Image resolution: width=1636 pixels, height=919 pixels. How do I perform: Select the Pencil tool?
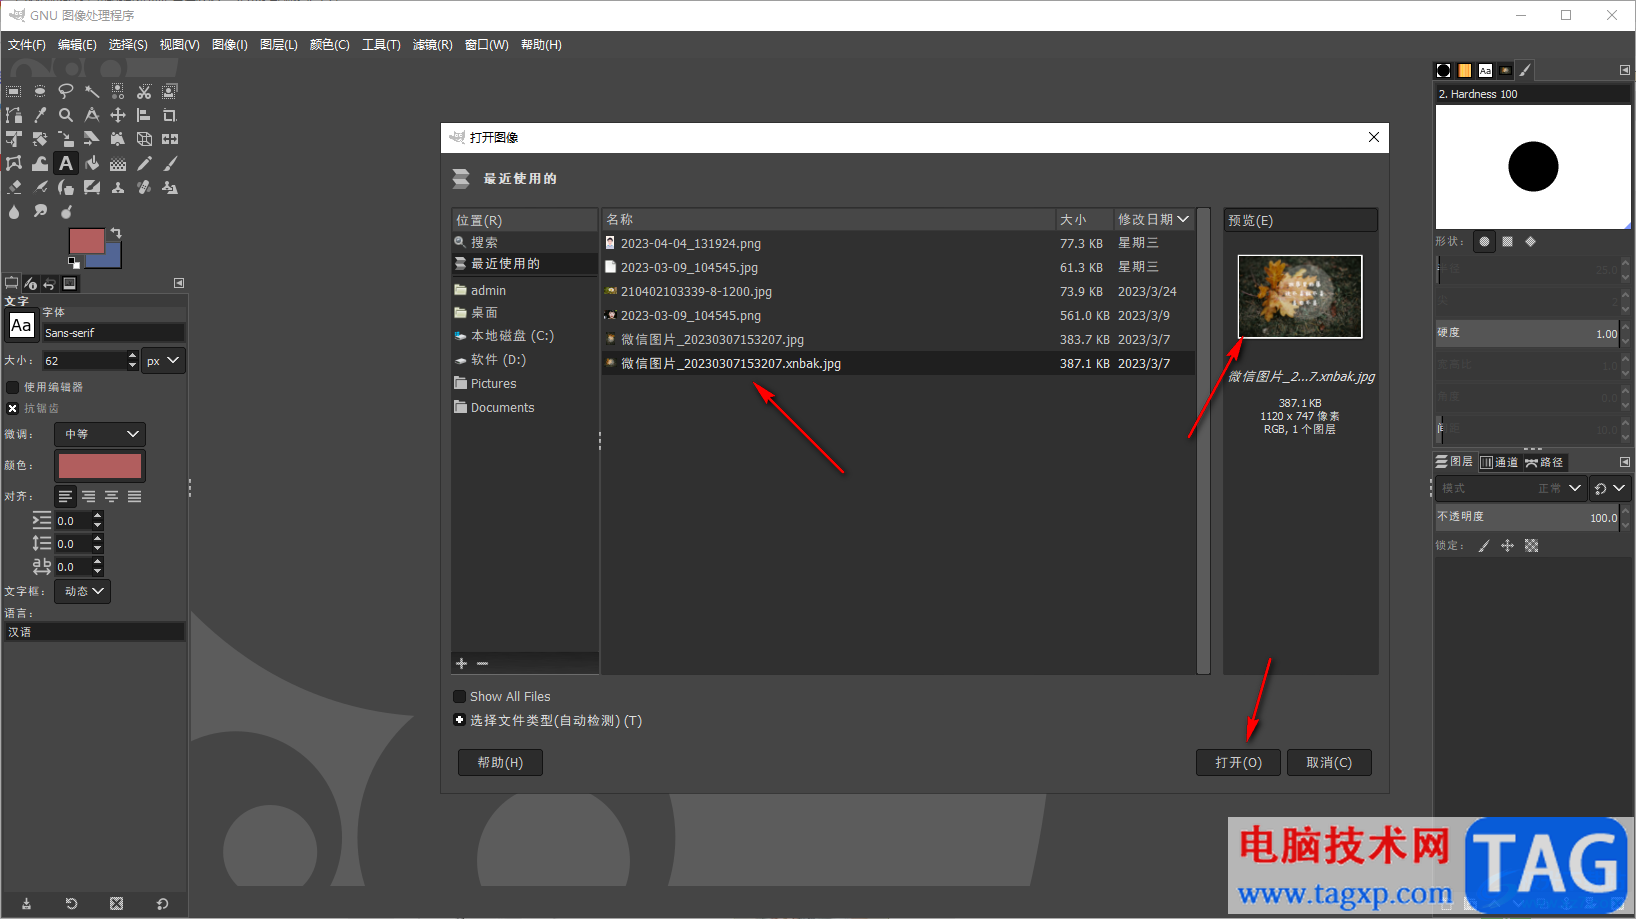144,163
